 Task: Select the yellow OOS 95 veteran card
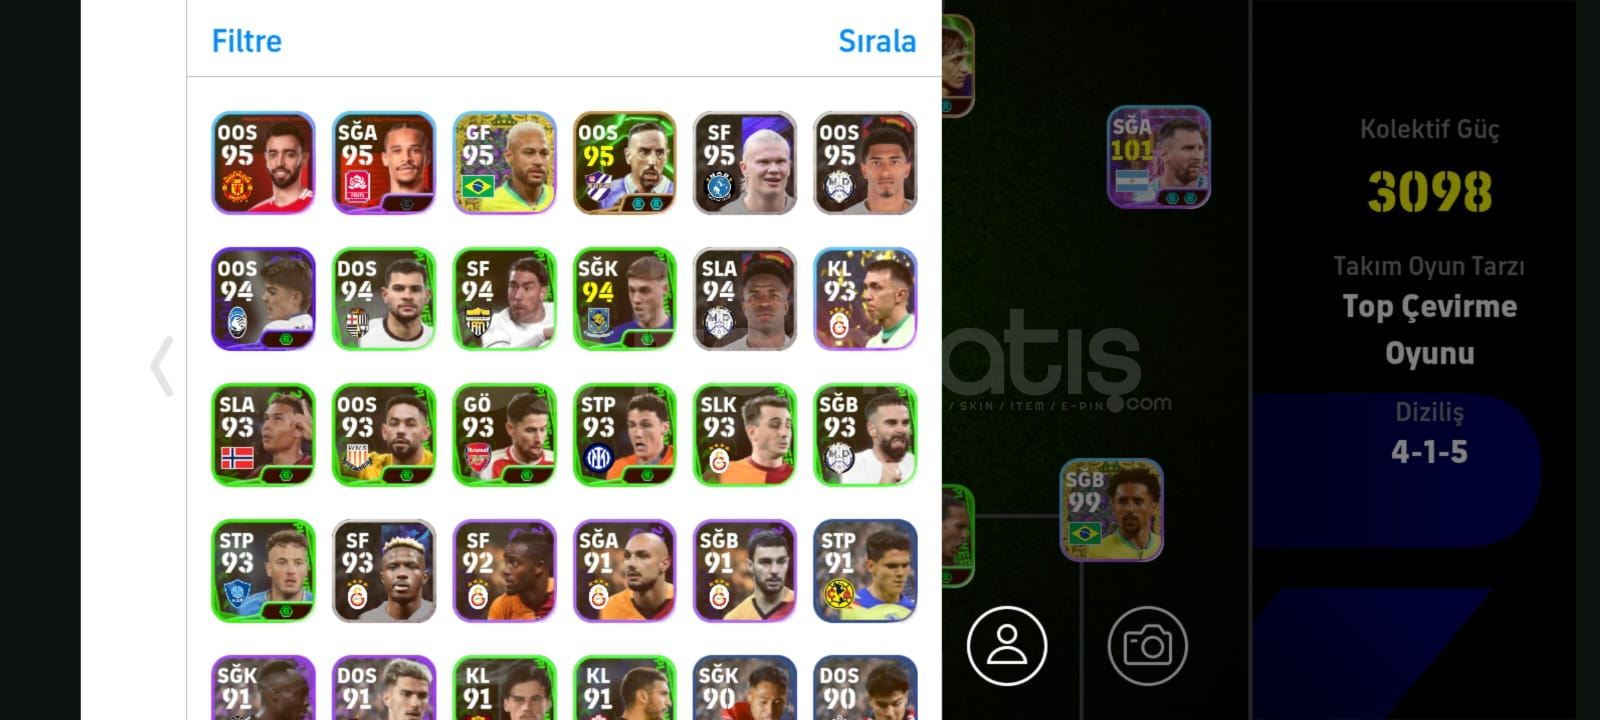tap(625, 163)
